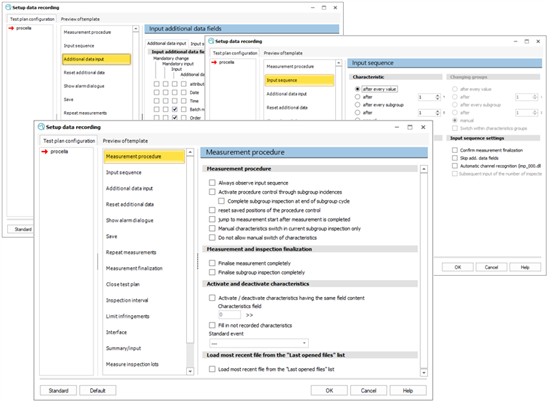Tick Complete subgroup inspection at end of cycle
This screenshot has width=549, height=403.
click(x=221, y=201)
